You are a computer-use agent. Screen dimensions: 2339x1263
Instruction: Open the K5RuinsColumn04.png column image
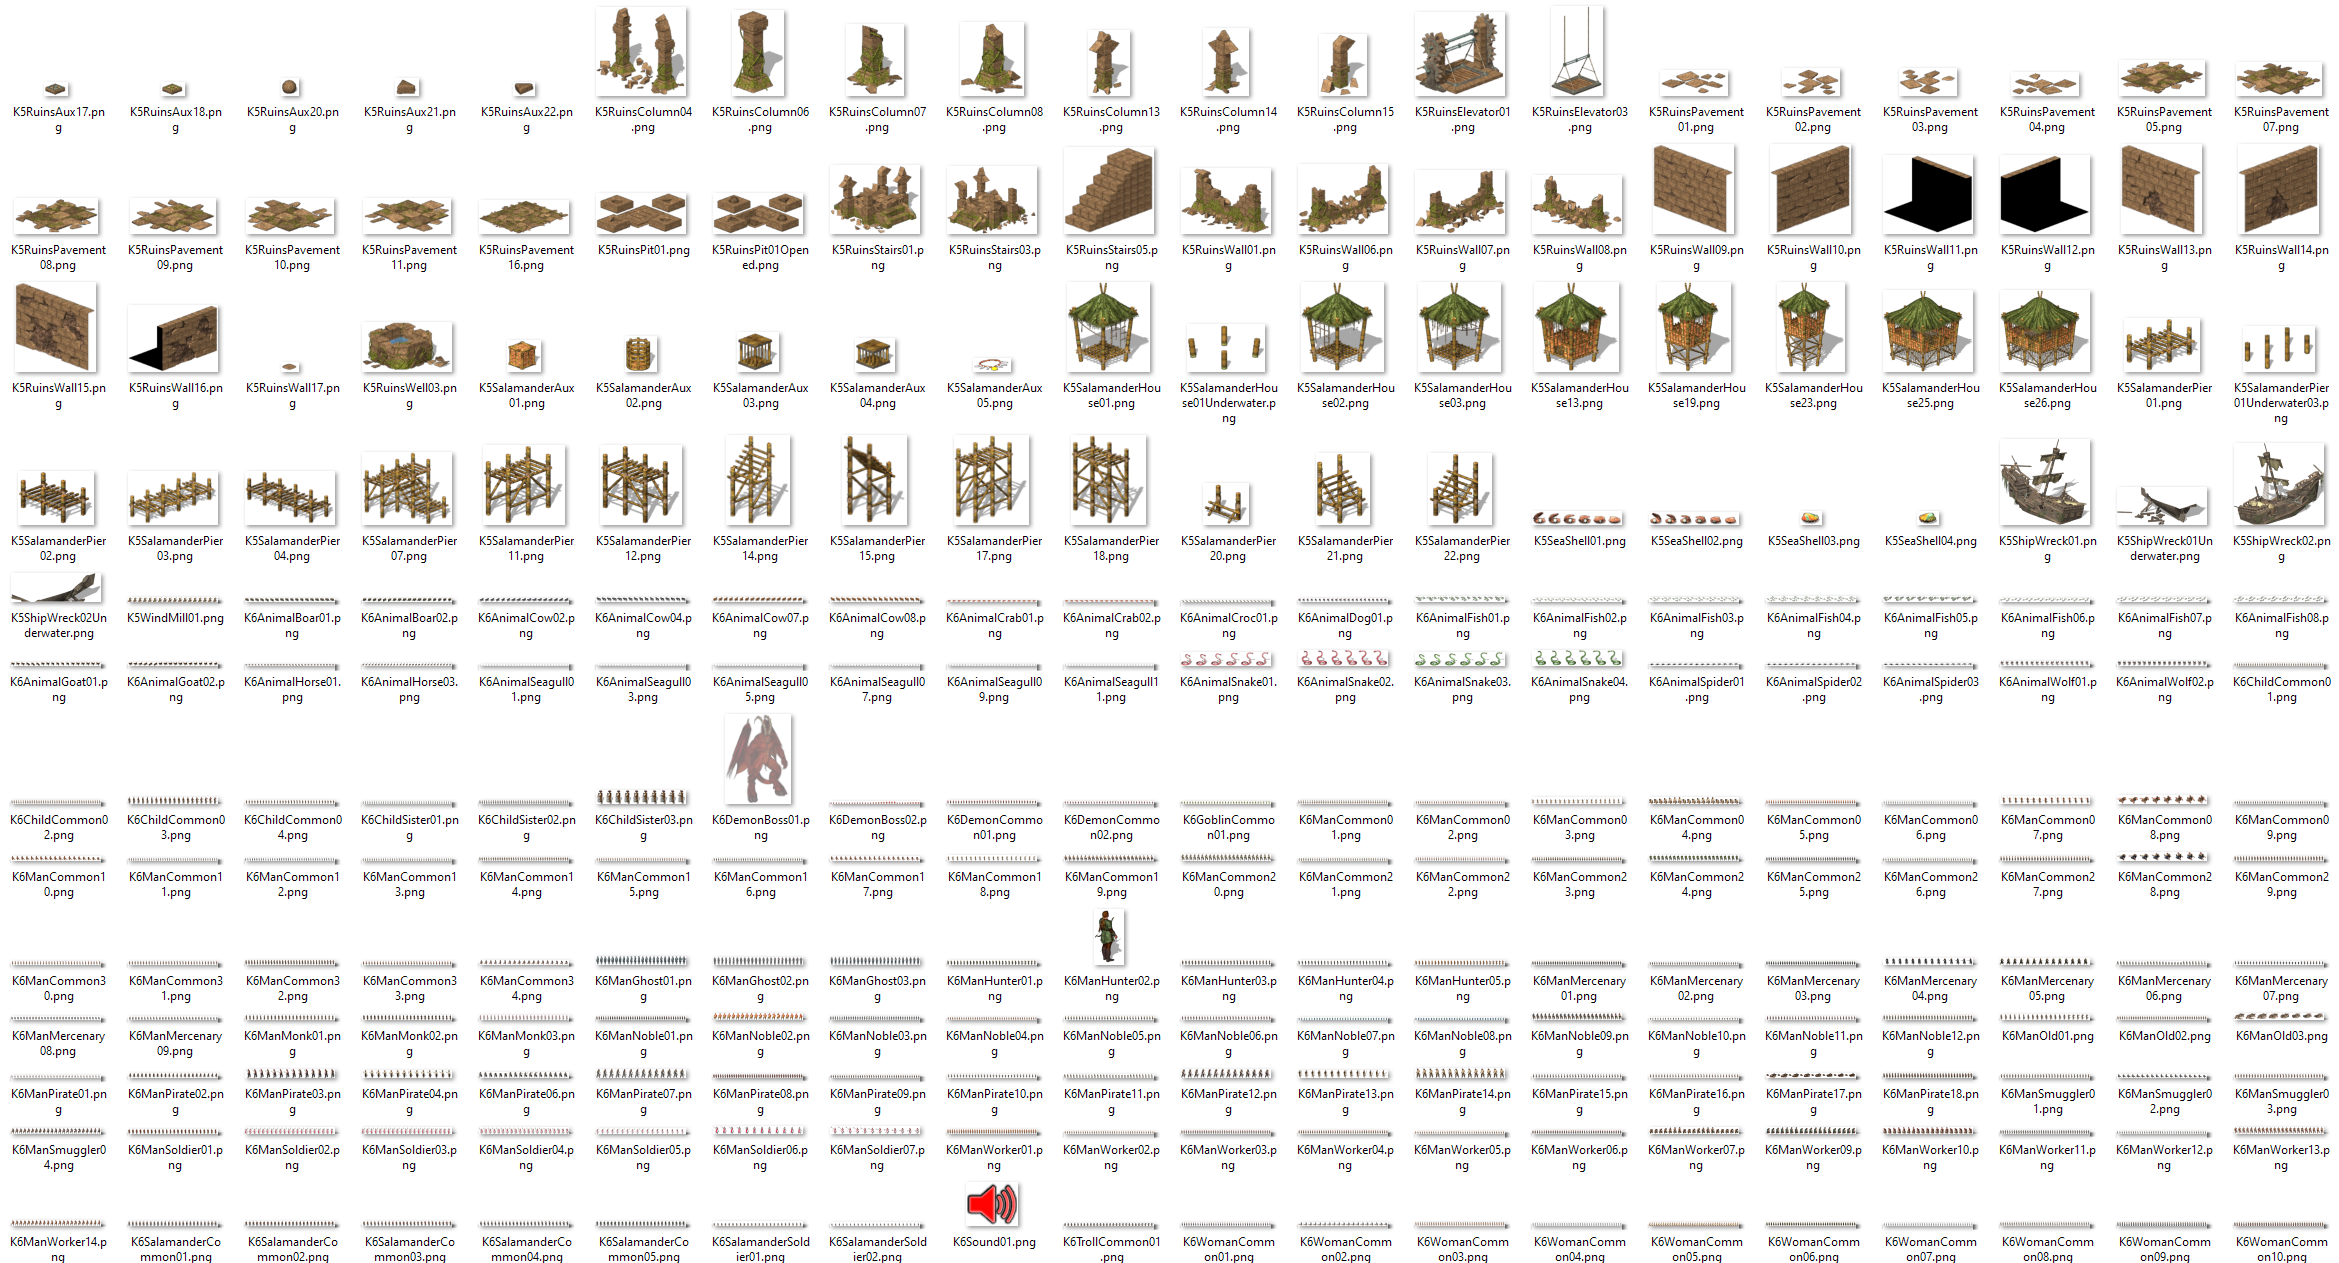642,52
